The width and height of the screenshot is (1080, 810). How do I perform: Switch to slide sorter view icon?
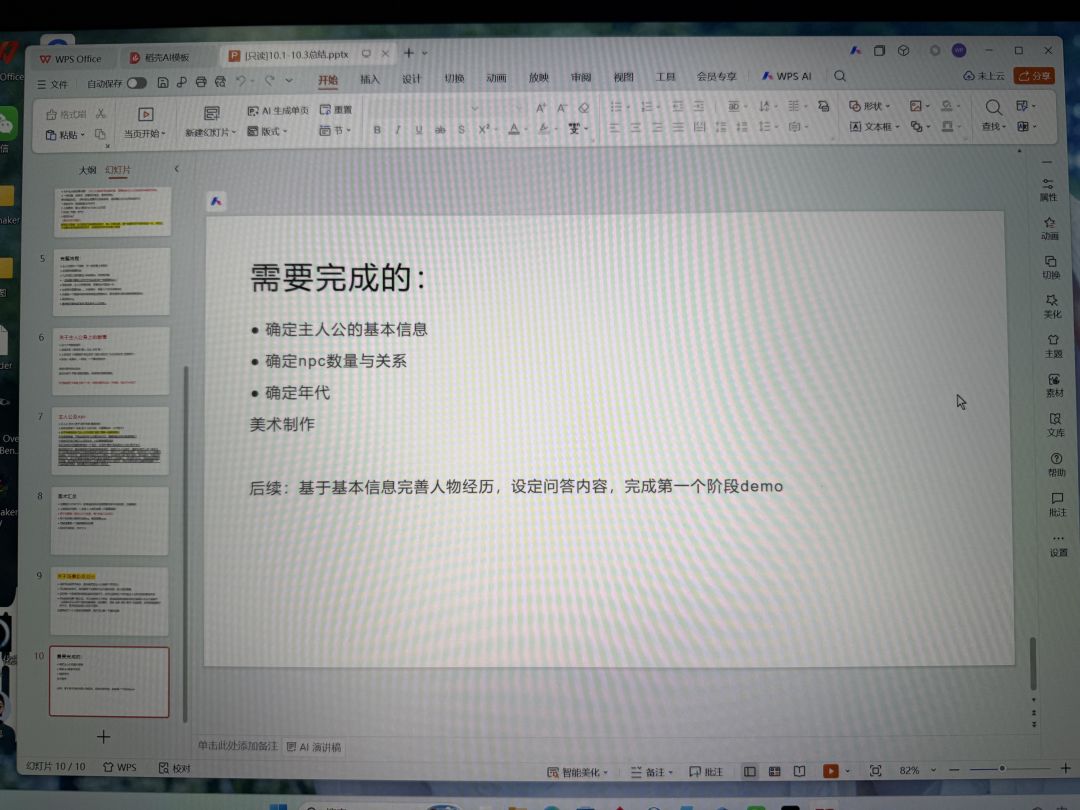click(x=774, y=771)
